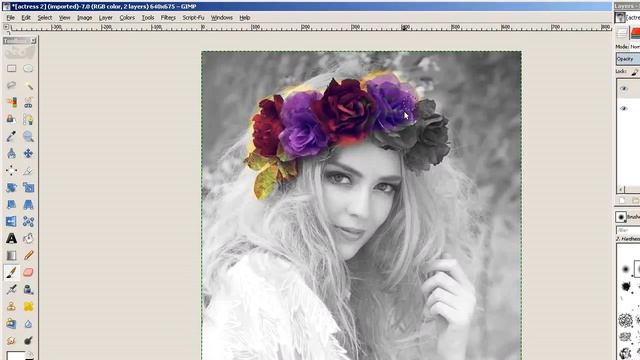Toggle the lock pixels brush icon
640x360 pixels.
point(635,72)
